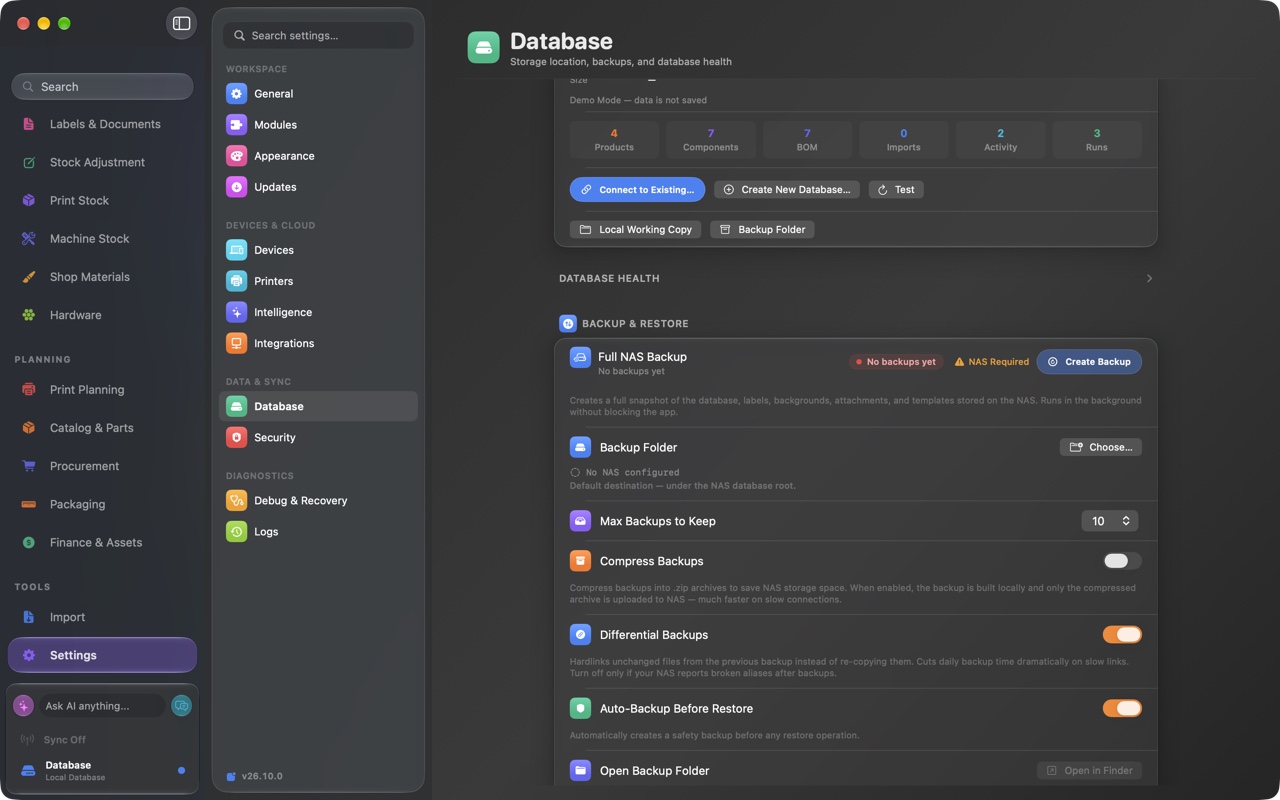Click the Ask AI anything field
The width and height of the screenshot is (1280, 800).
(102, 705)
